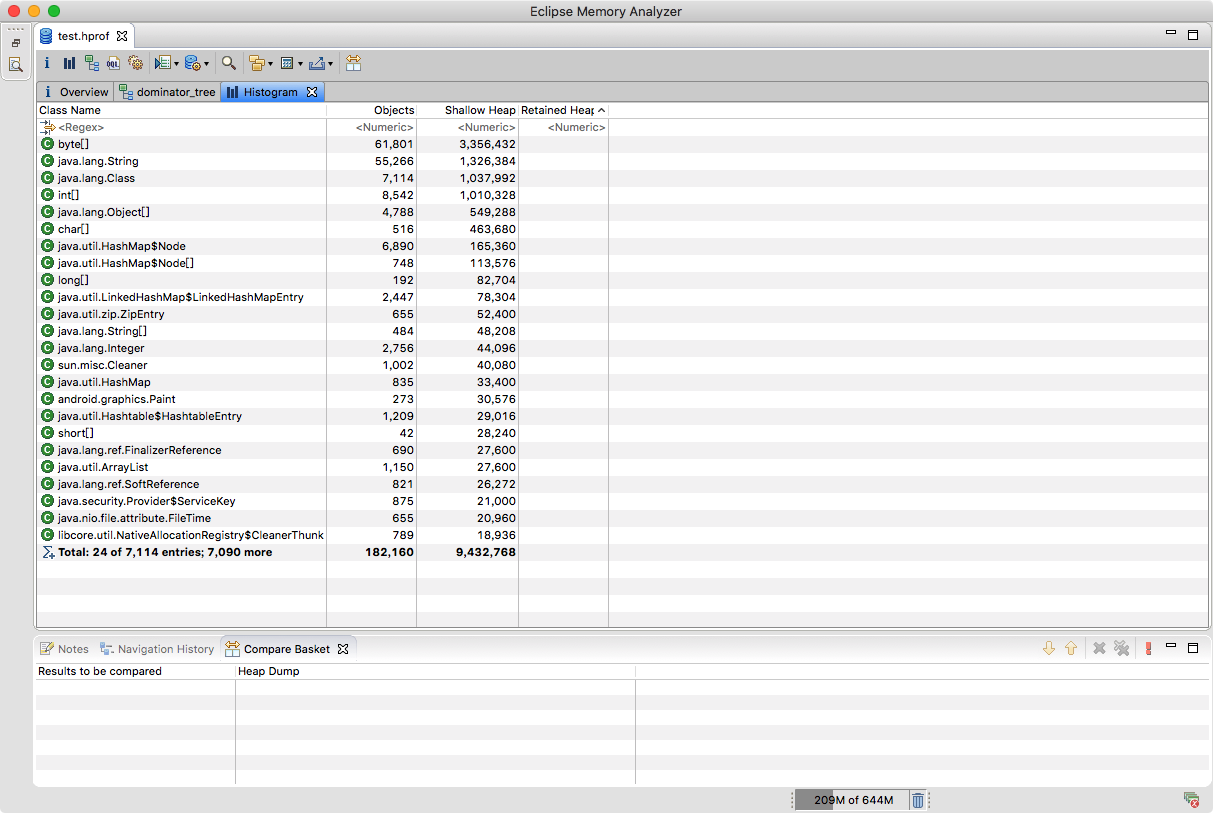Click remove all results in Compare Basket
The image size is (1213, 813).
coord(1122,648)
